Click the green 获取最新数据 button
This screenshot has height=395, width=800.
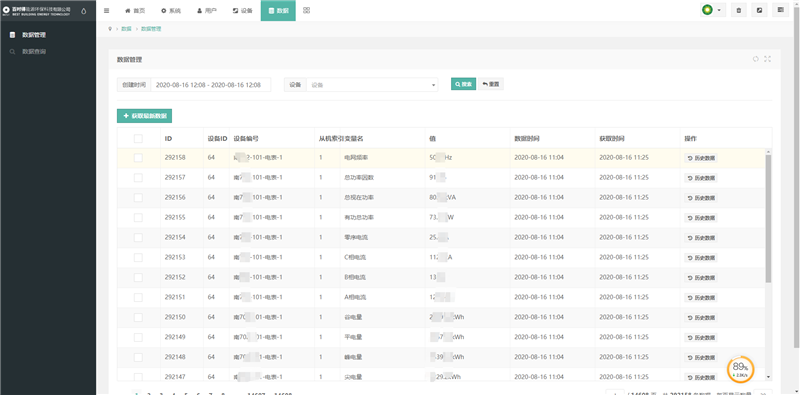click(x=144, y=116)
